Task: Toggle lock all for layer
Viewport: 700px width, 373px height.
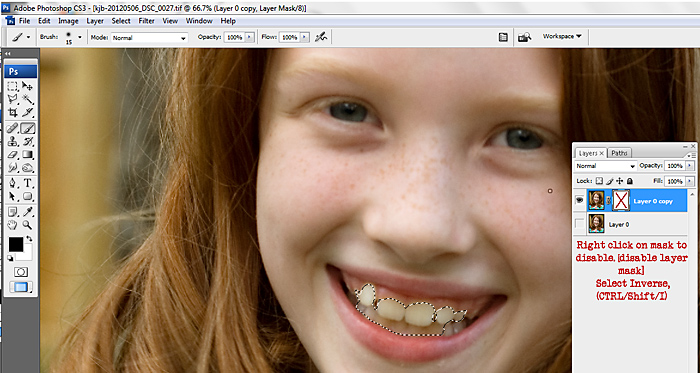Action: (629, 181)
